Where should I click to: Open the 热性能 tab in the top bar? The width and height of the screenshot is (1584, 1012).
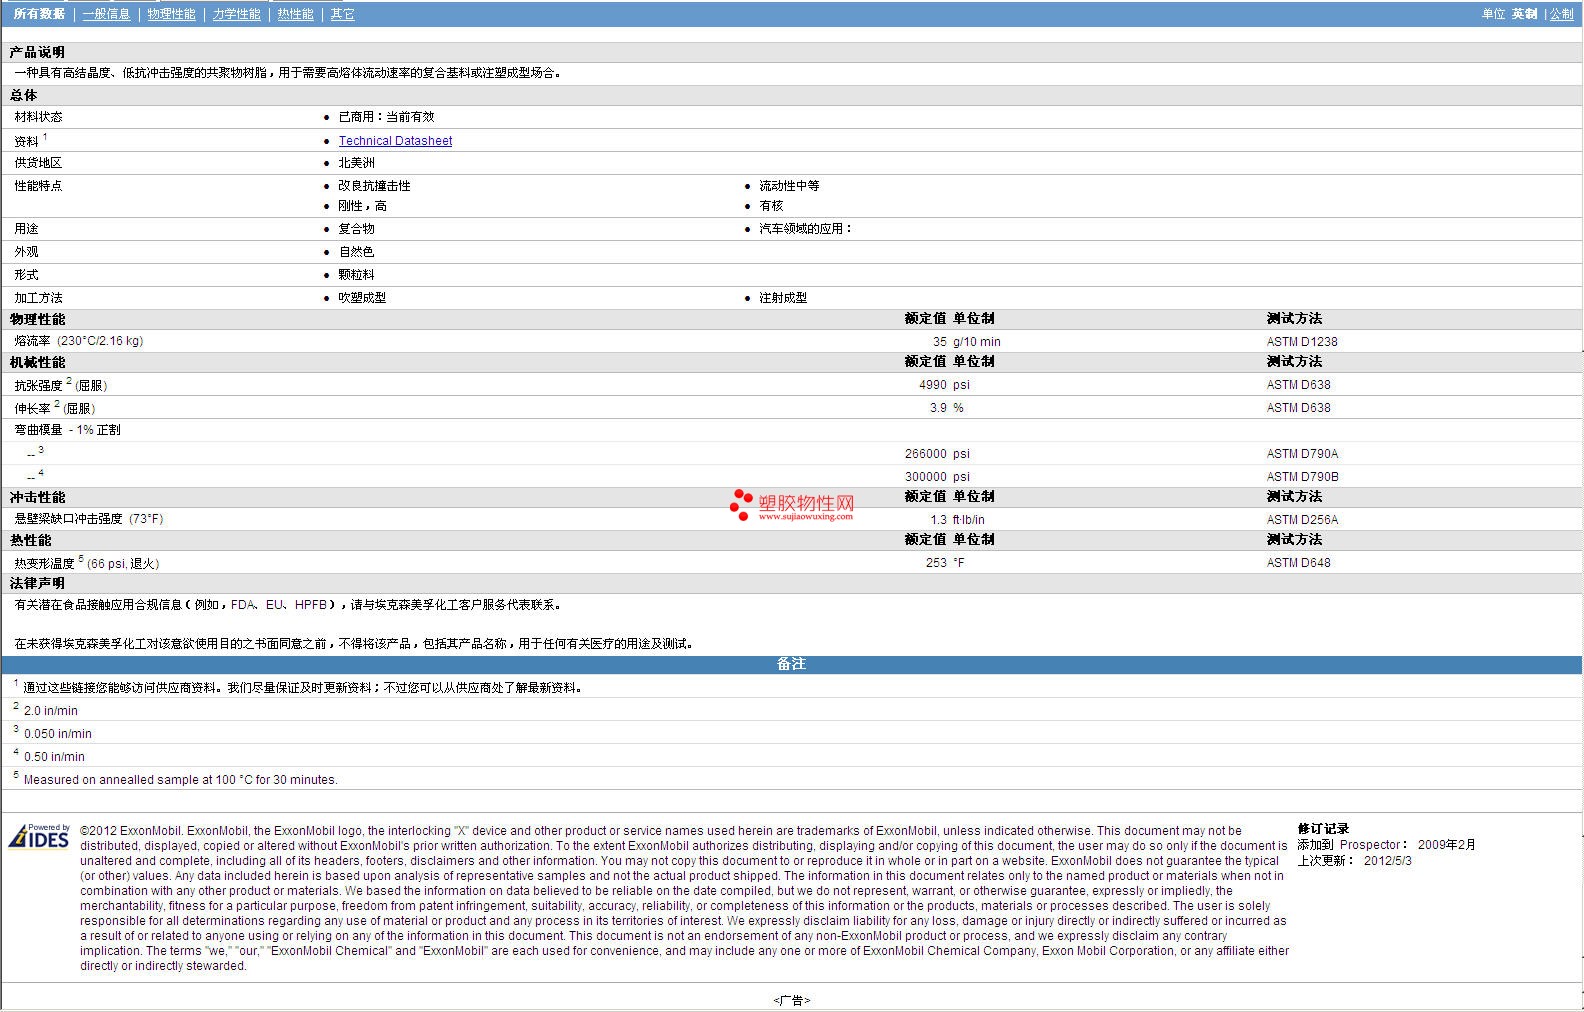pos(295,14)
